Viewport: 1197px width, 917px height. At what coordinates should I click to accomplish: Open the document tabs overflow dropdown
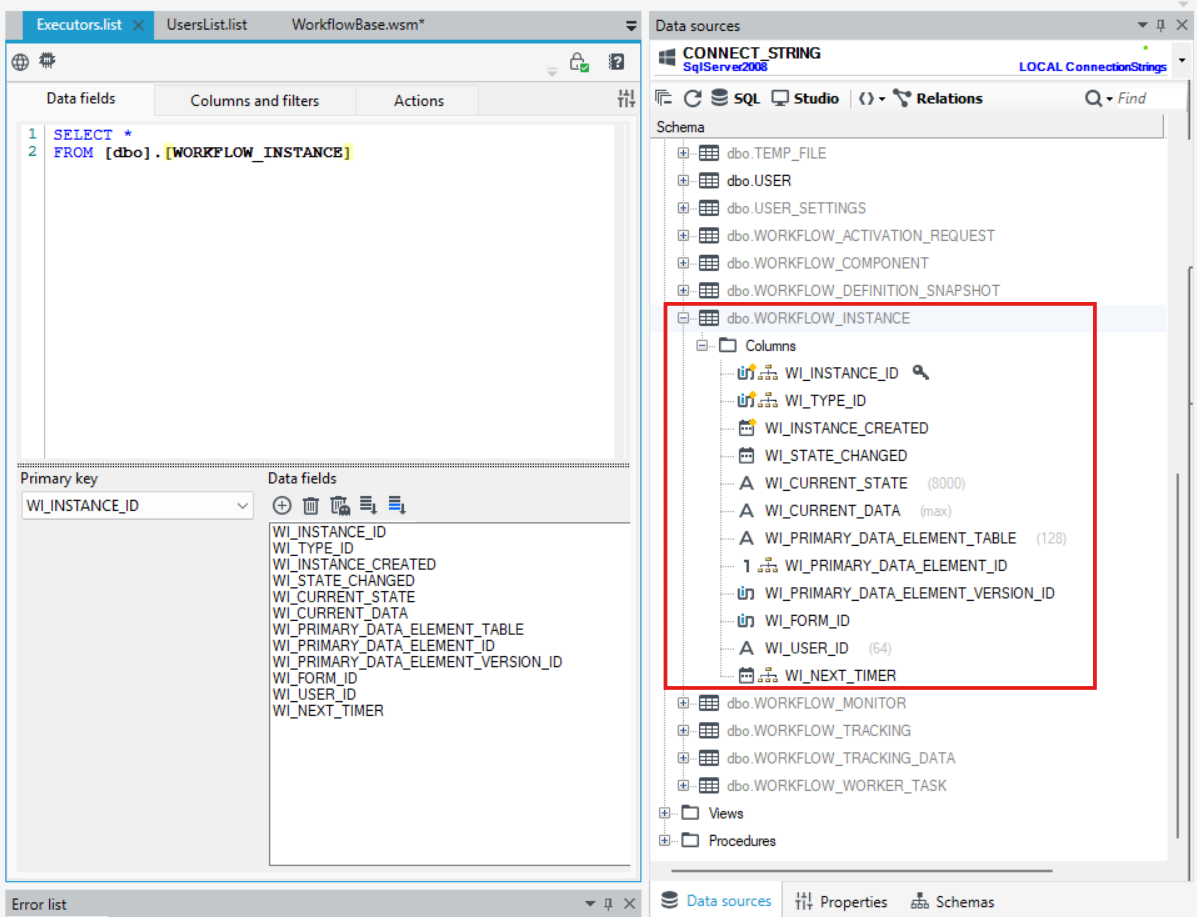(631, 26)
